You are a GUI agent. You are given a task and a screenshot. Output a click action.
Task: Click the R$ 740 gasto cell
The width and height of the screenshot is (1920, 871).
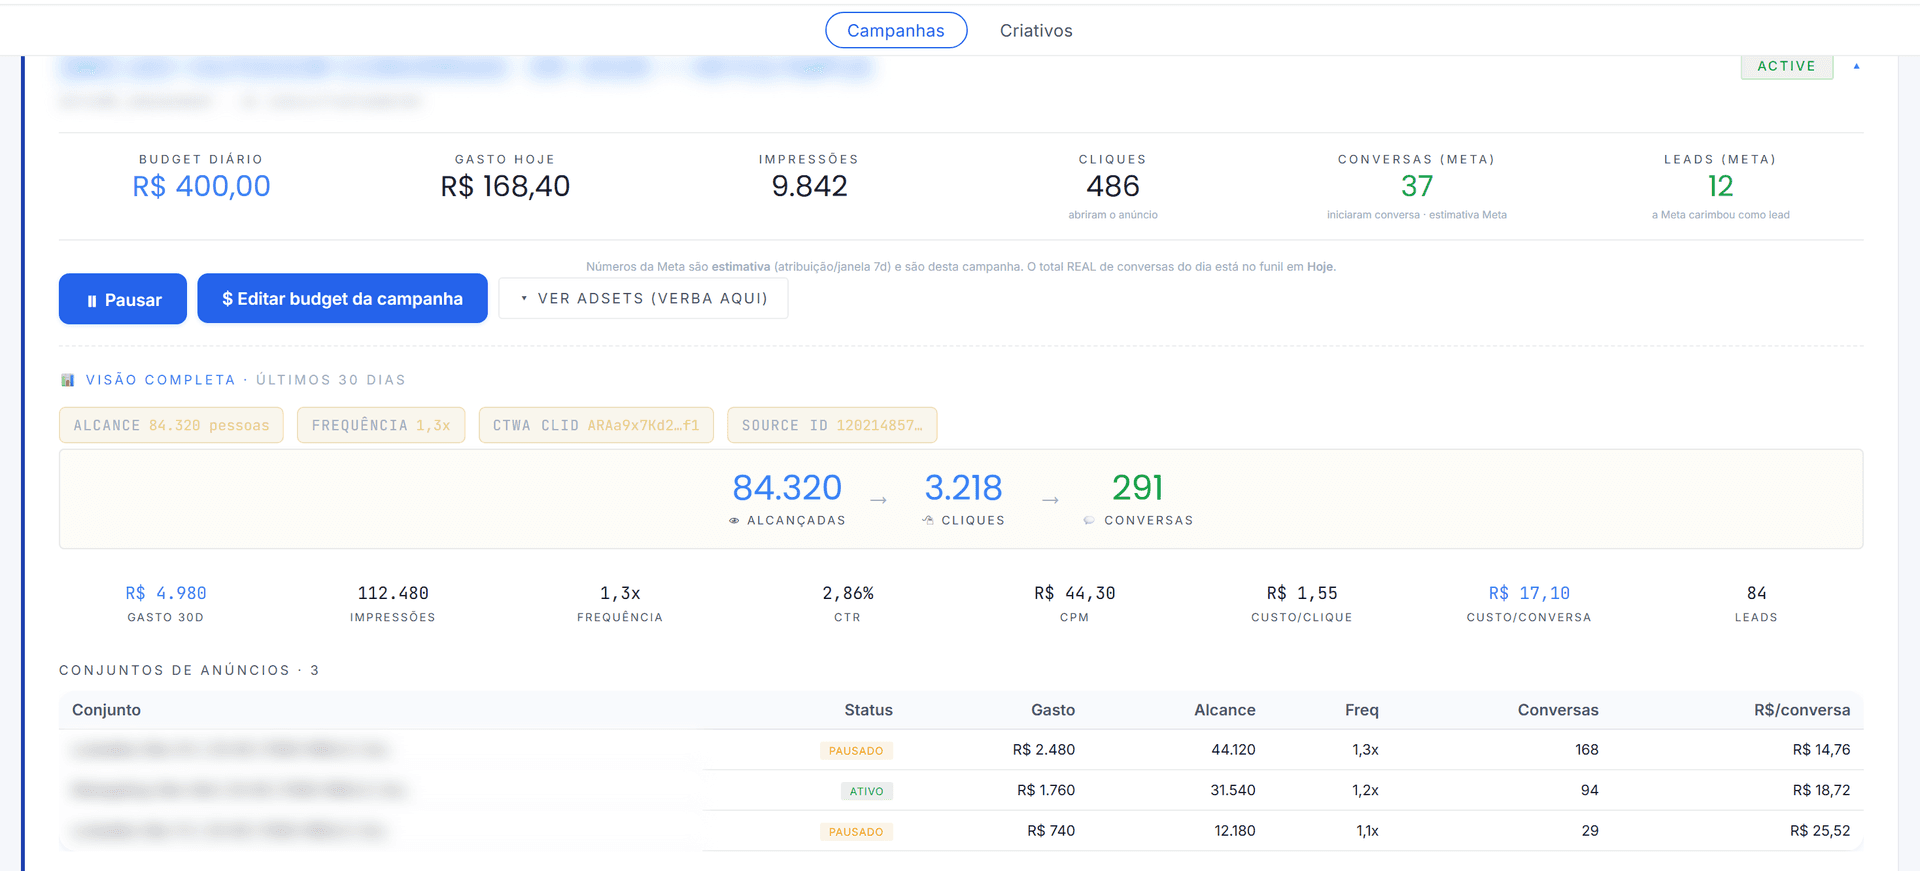tap(1051, 831)
